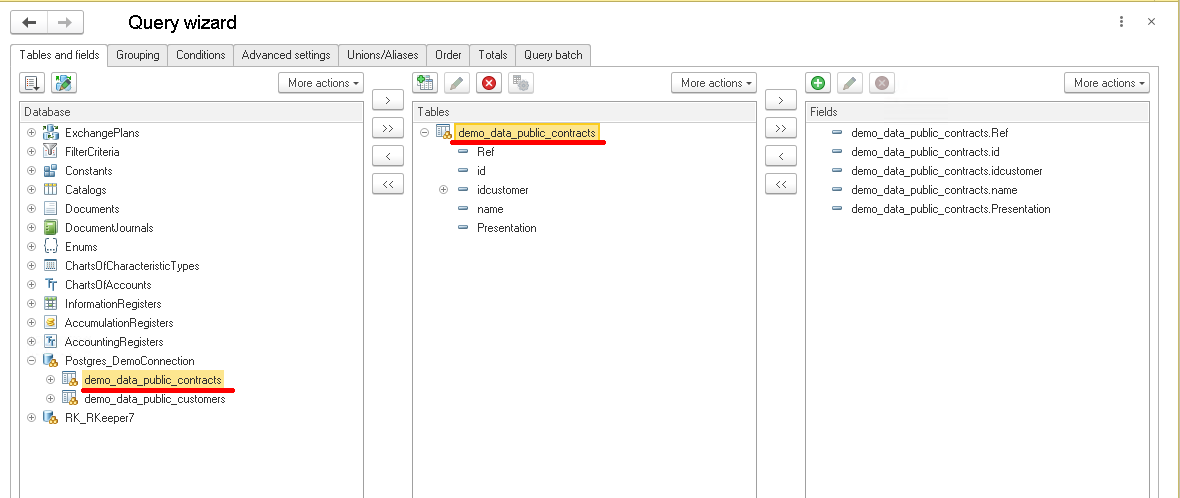Image resolution: width=1180 pixels, height=498 pixels.
Task: Click the green add field icon
Action: tap(818, 83)
